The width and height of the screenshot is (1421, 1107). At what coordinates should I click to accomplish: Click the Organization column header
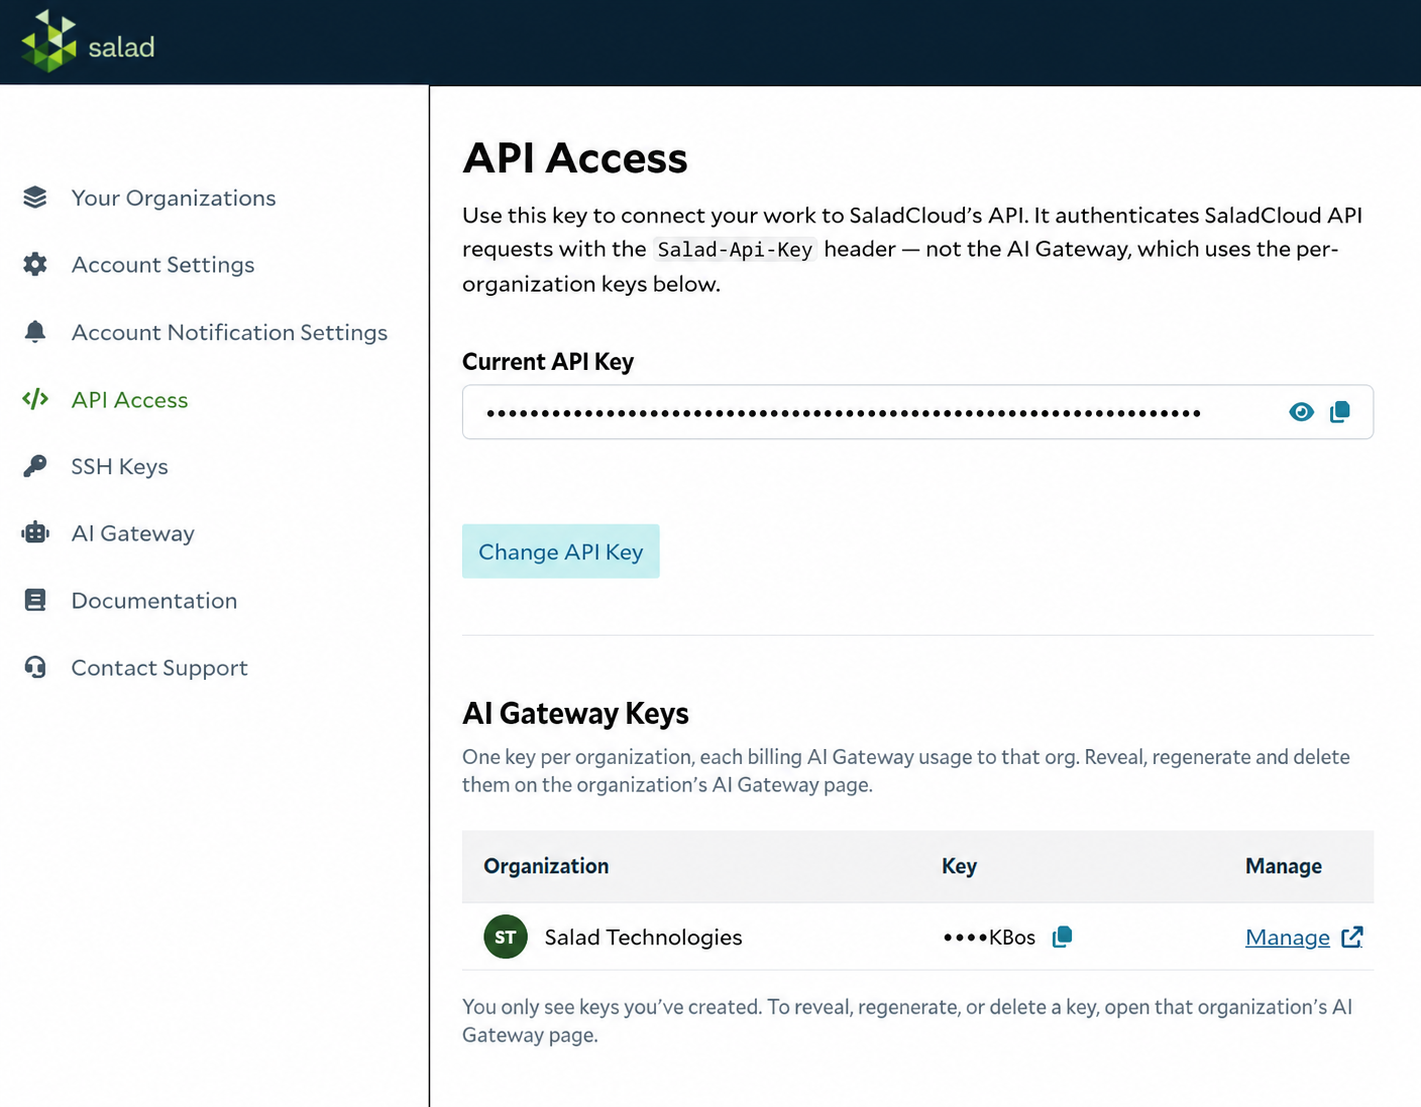(x=546, y=866)
